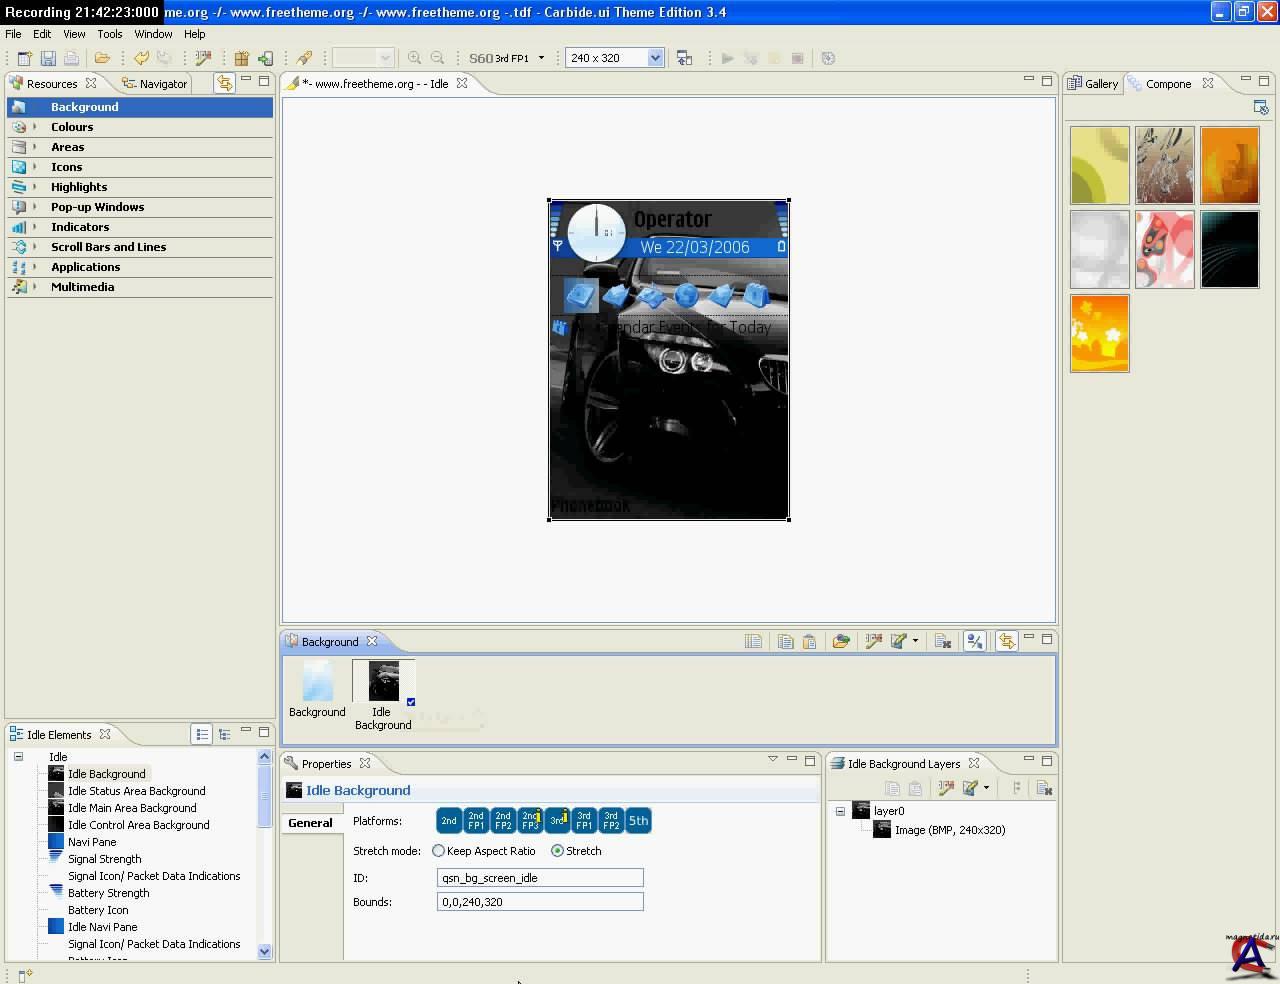Select the orange stars theme thumbnail in Gallery

(x=1099, y=333)
